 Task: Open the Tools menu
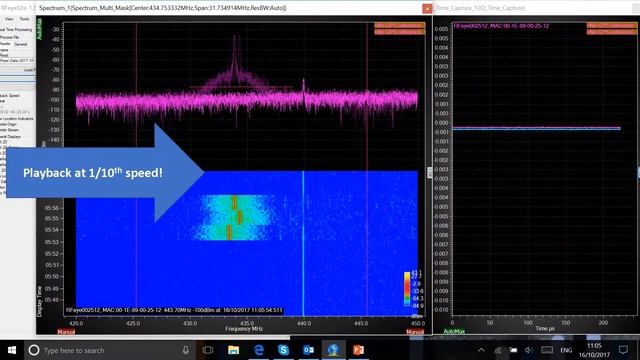24,19
